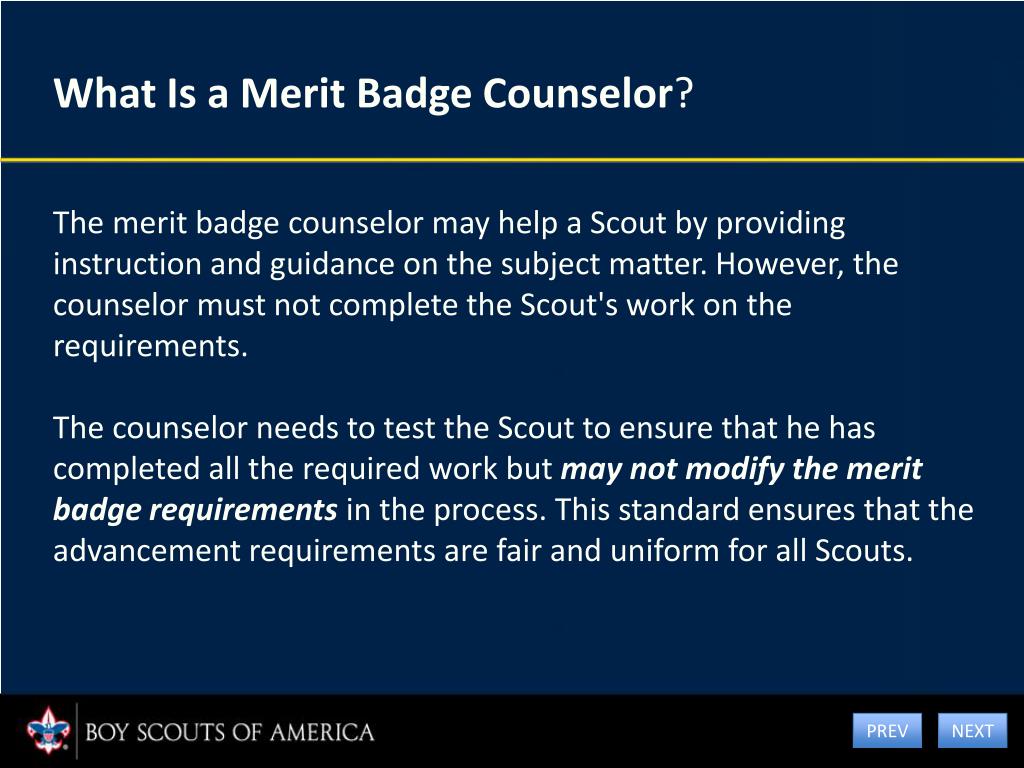The image size is (1024, 768).
Task: Click the word 'Counselor' in the heading
Action: [578, 93]
